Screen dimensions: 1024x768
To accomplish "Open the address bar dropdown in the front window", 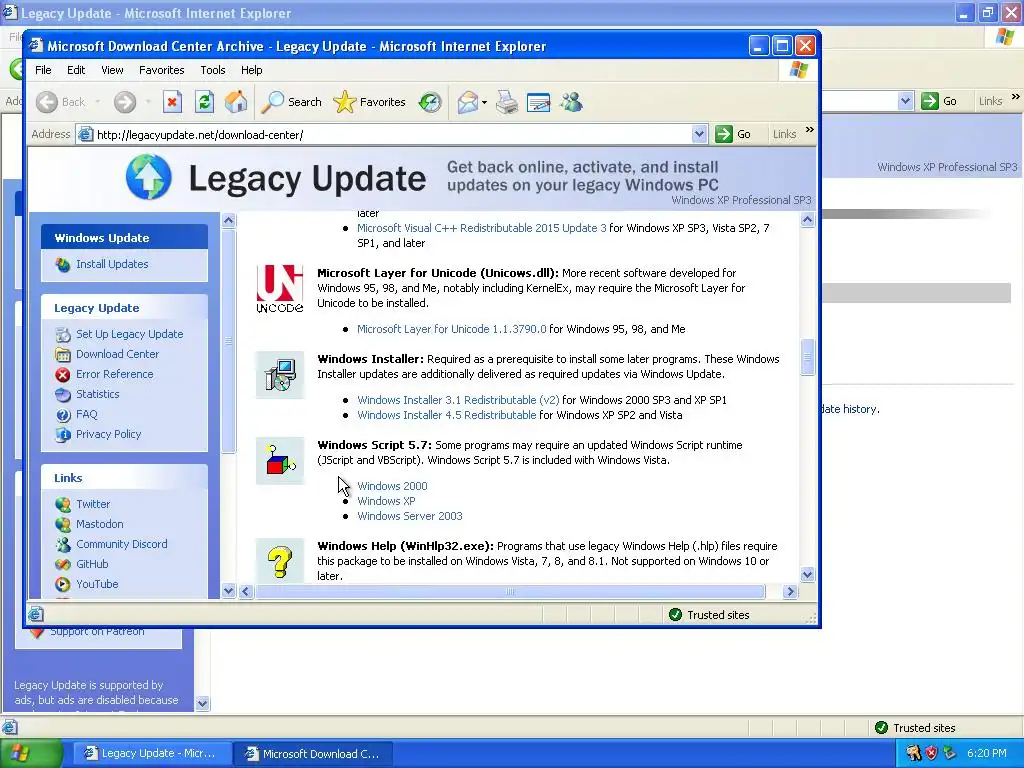I will (699, 135).
